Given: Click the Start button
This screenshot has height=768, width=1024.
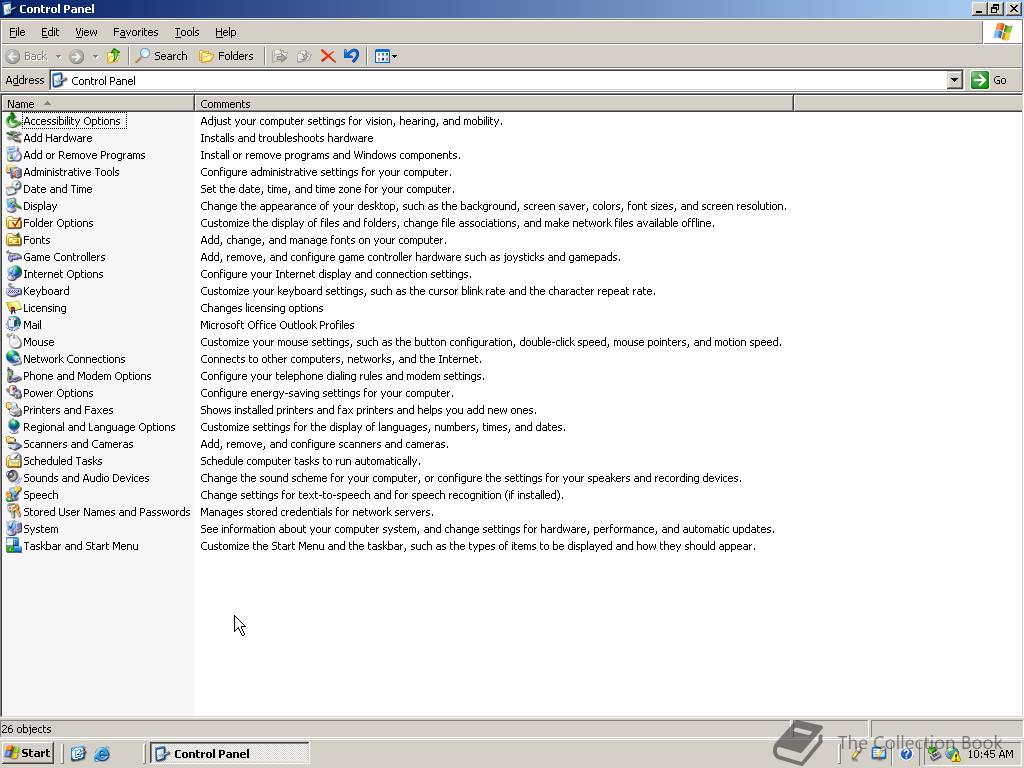Looking at the screenshot, I should tap(27, 753).
